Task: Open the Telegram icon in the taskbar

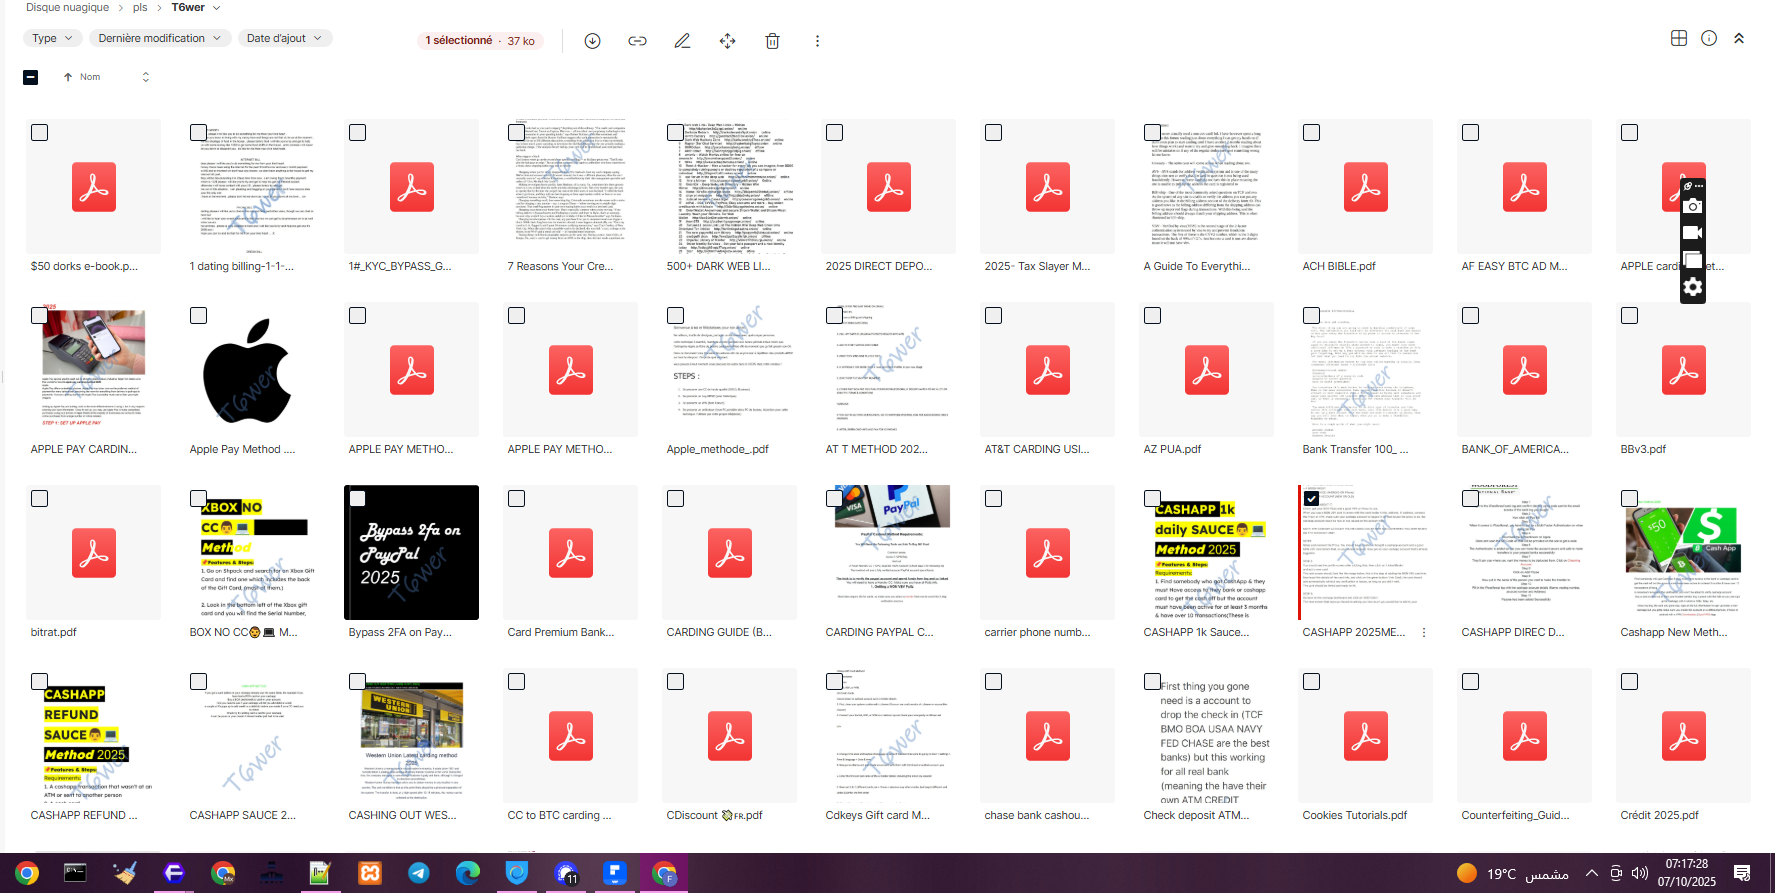Action: tap(419, 873)
